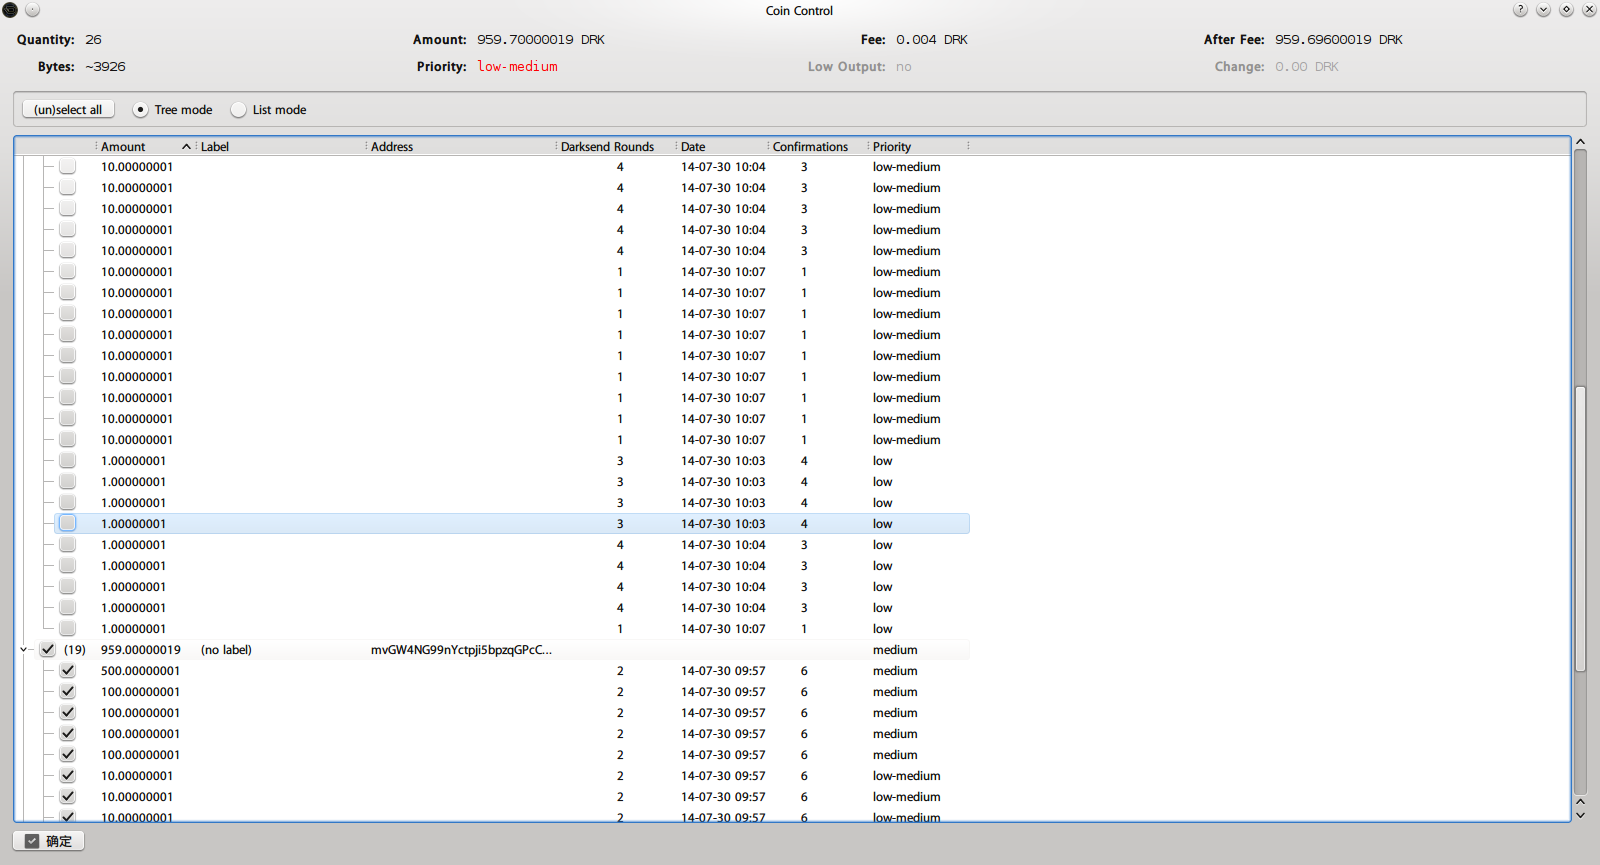Image resolution: width=1600 pixels, height=865 pixels.
Task: Click the 确定 confirm button
Action: [x=48, y=841]
